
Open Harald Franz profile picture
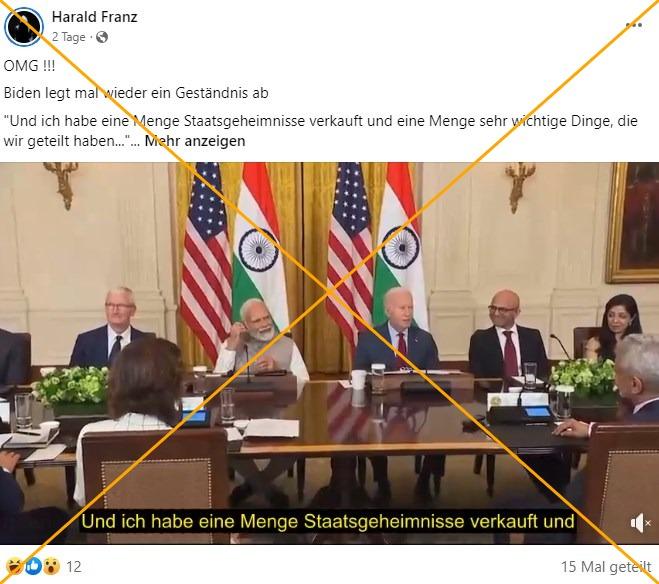tap(24, 26)
